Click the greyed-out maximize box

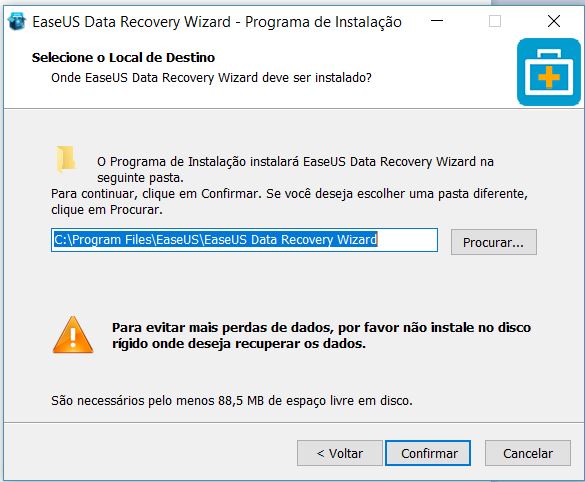(x=495, y=21)
